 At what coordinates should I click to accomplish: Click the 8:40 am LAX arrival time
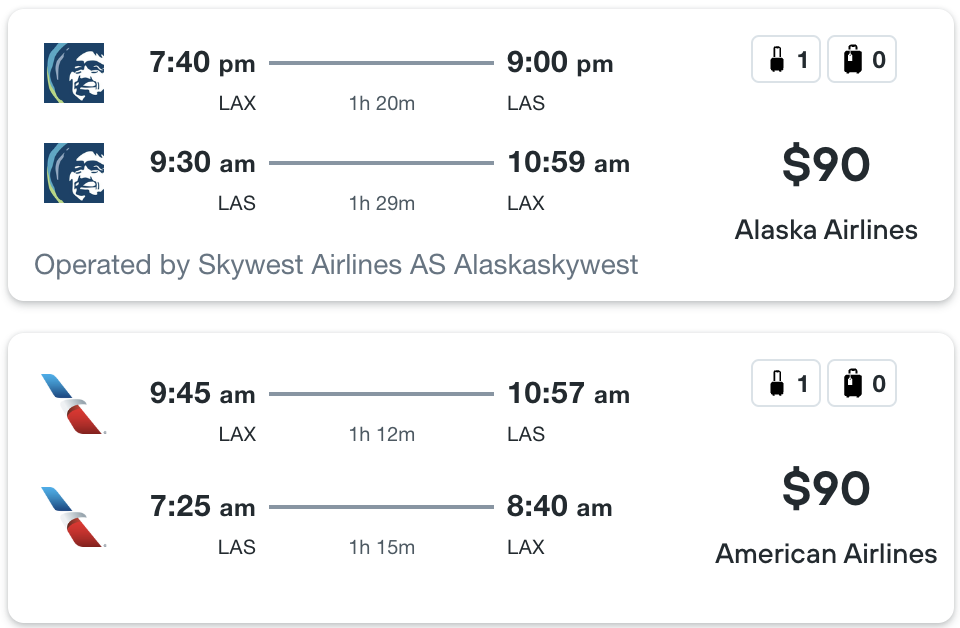[x=560, y=507]
